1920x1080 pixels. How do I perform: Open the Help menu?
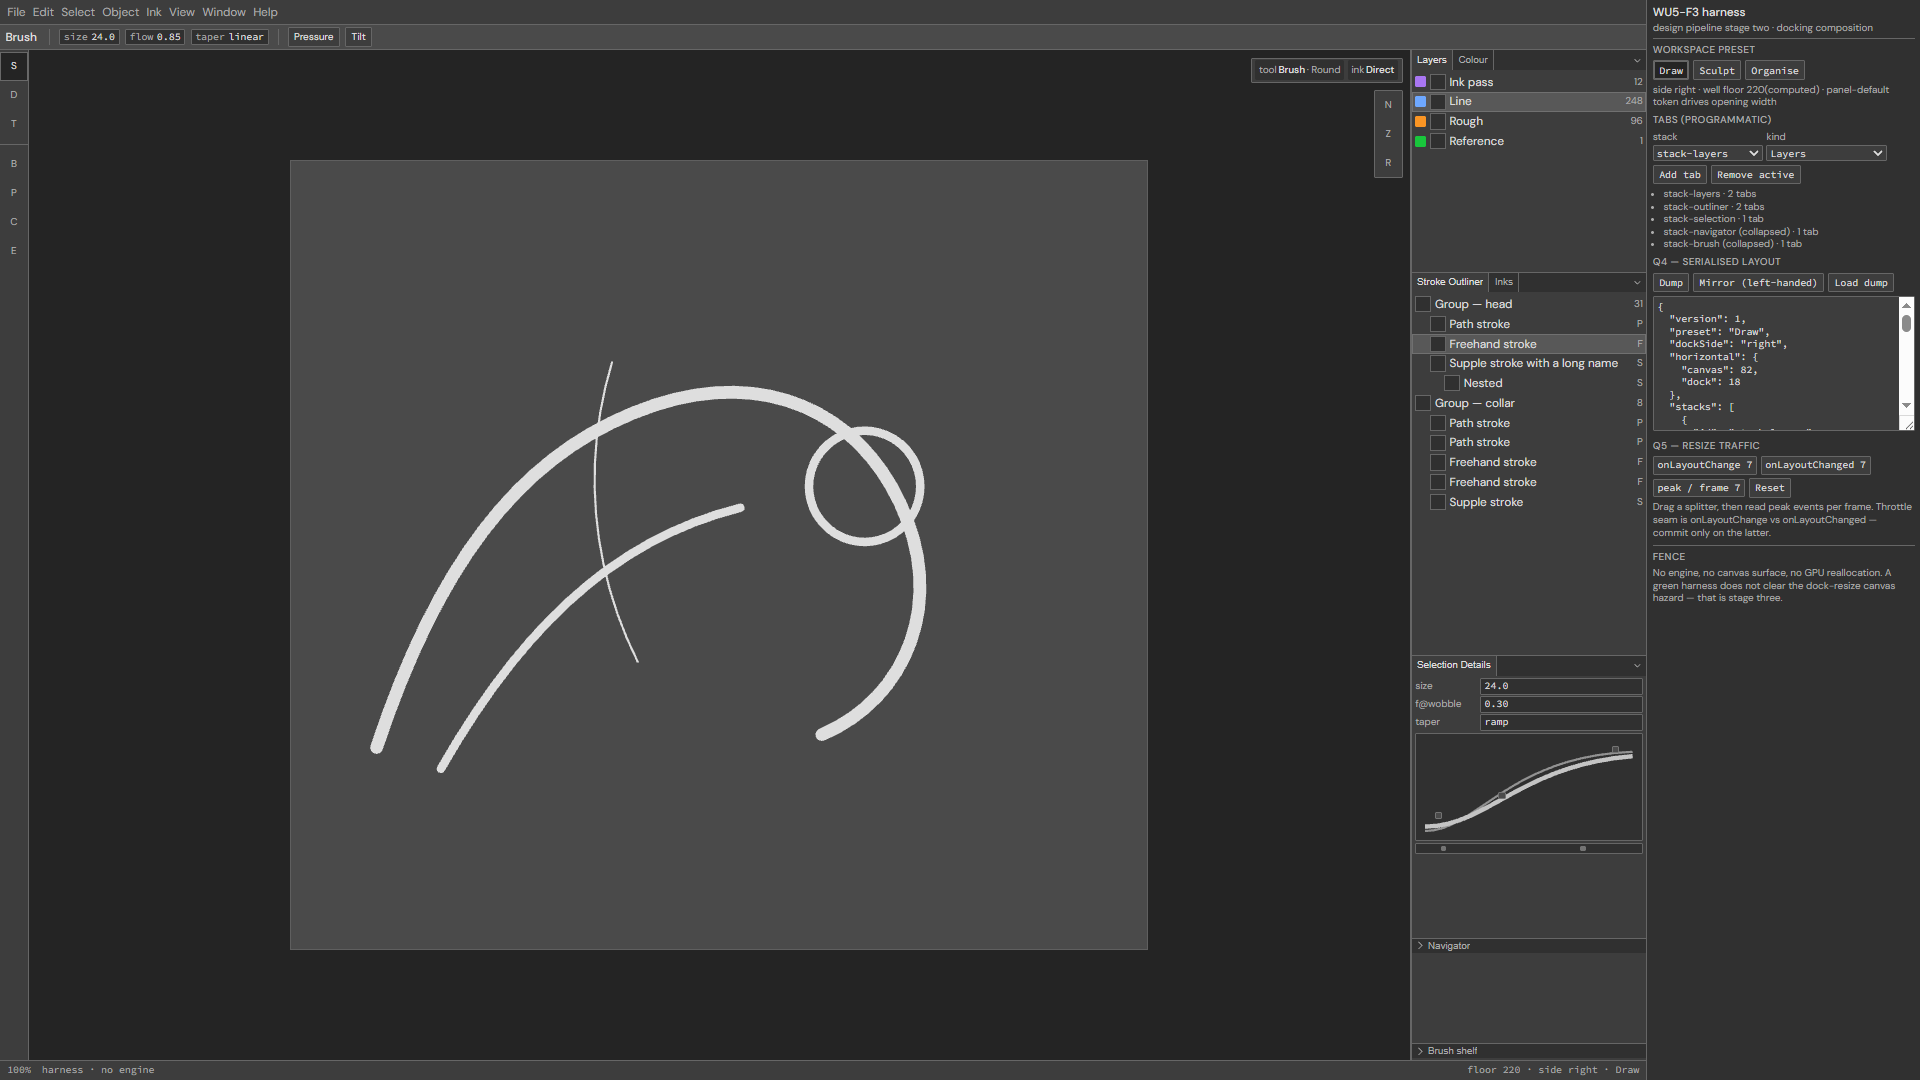click(x=265, y=12)
